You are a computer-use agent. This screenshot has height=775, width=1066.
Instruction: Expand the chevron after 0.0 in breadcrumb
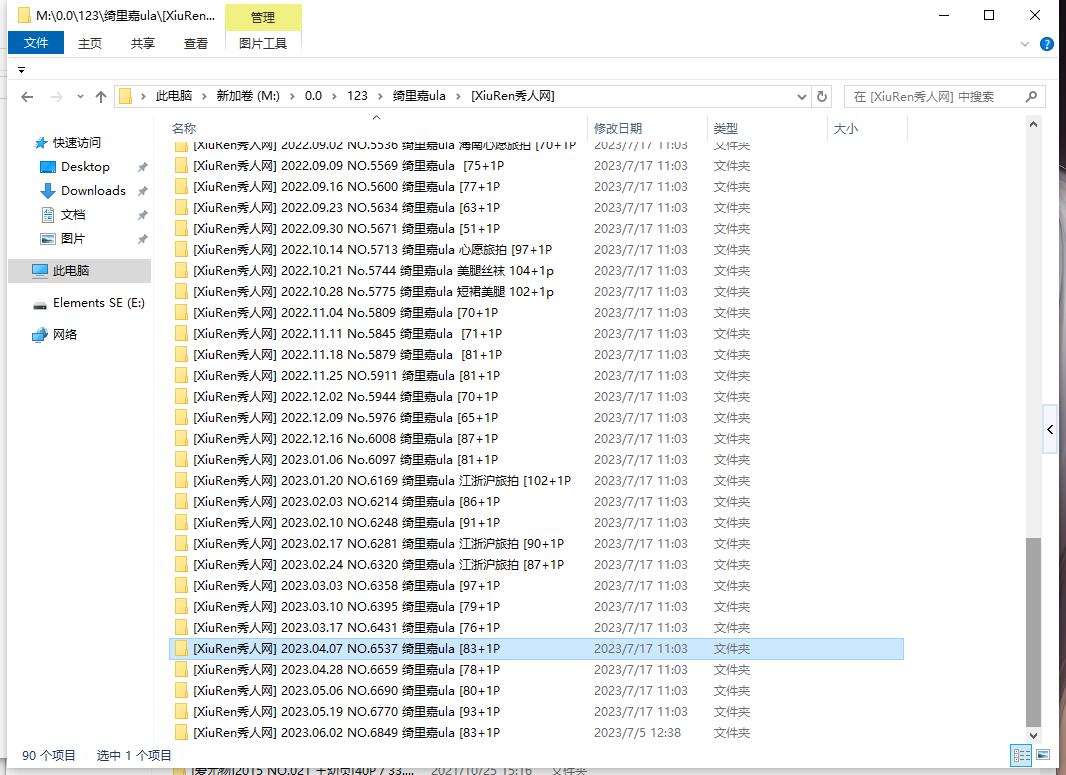coord(334,97)
